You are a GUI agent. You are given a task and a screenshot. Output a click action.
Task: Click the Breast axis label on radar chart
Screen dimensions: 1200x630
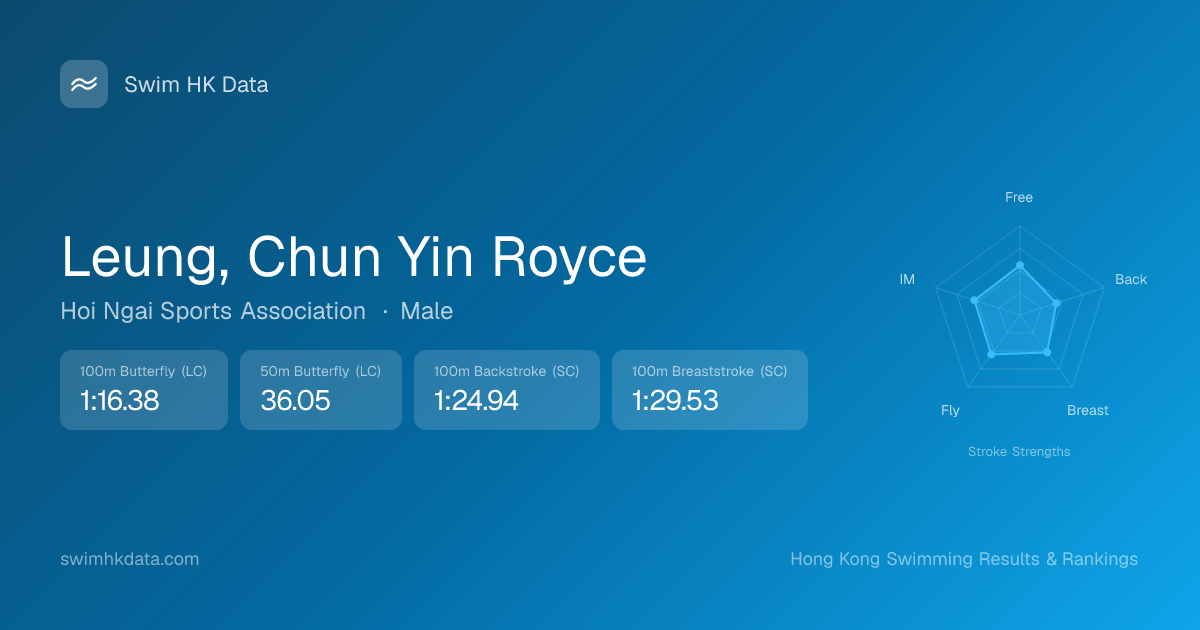[x=1088, y=410]
